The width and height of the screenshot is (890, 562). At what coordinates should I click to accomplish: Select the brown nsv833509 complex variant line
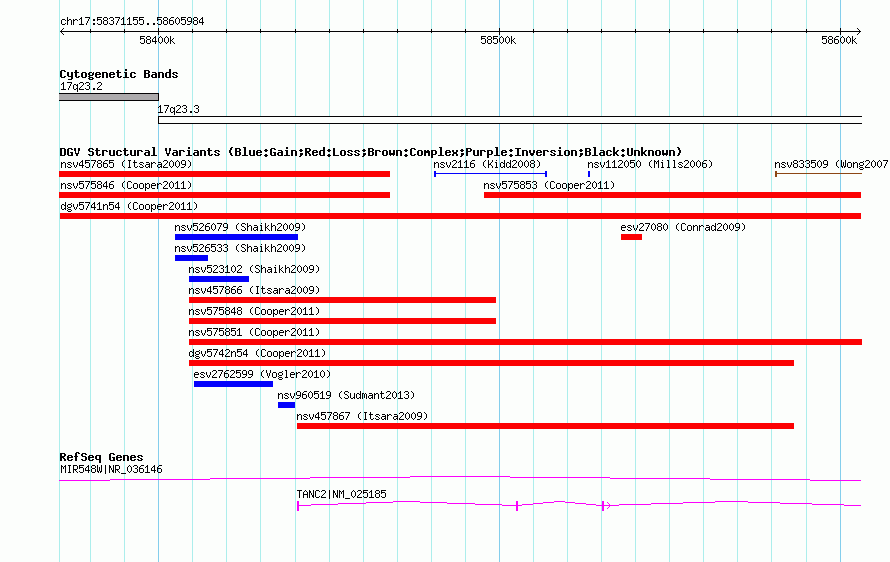coord(818,174)
